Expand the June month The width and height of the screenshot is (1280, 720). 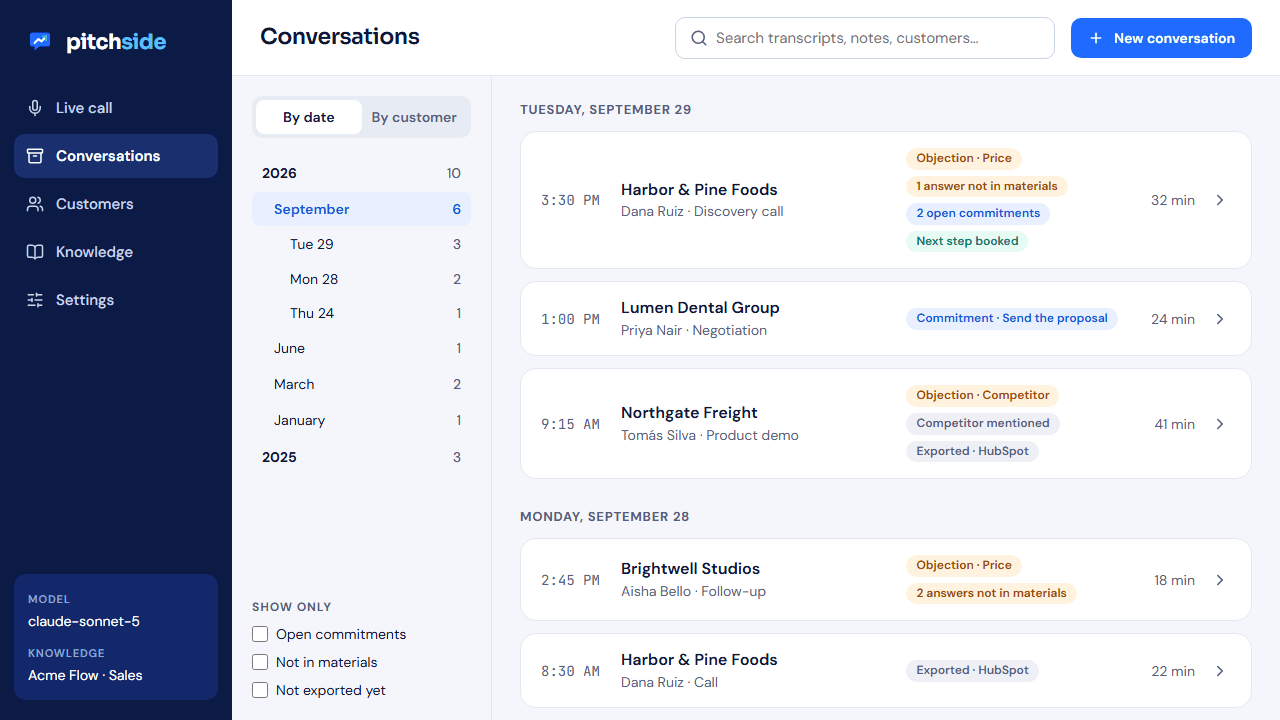coord(361,348)
